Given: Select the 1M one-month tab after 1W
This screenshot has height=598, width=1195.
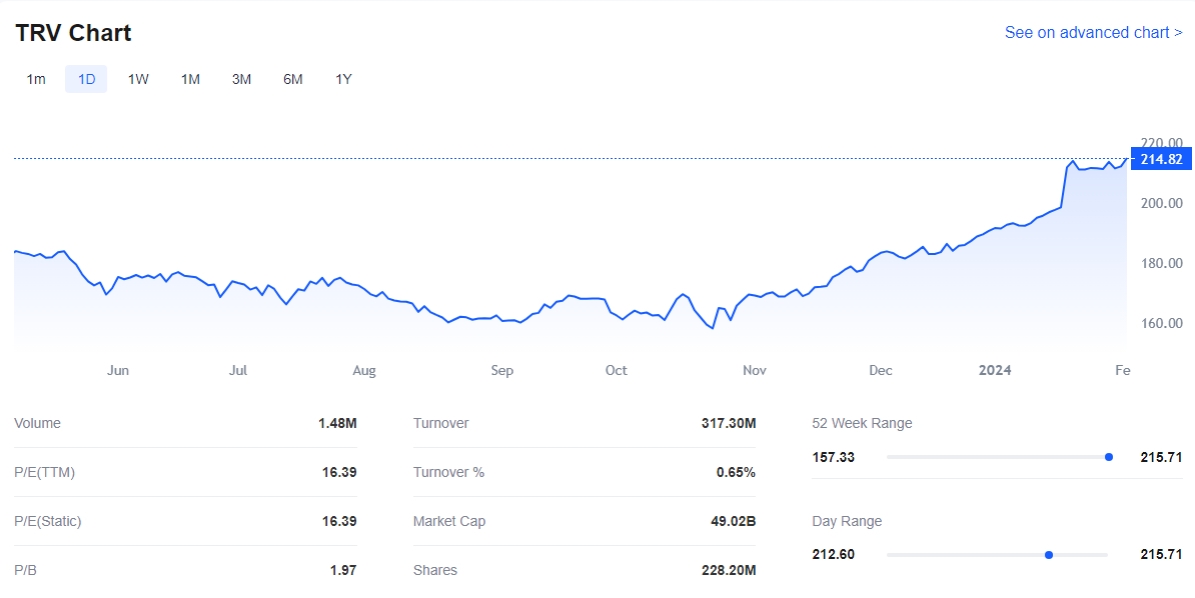Looking at the screenshot, I should click(190, 79).
